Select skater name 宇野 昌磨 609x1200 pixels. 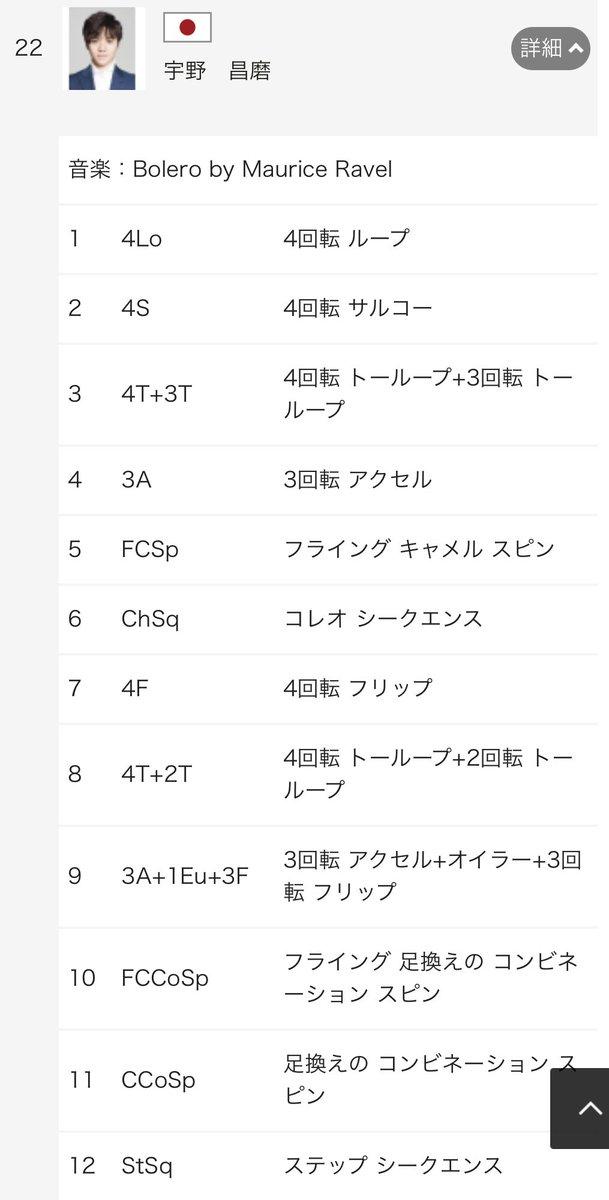click(217, 72)
